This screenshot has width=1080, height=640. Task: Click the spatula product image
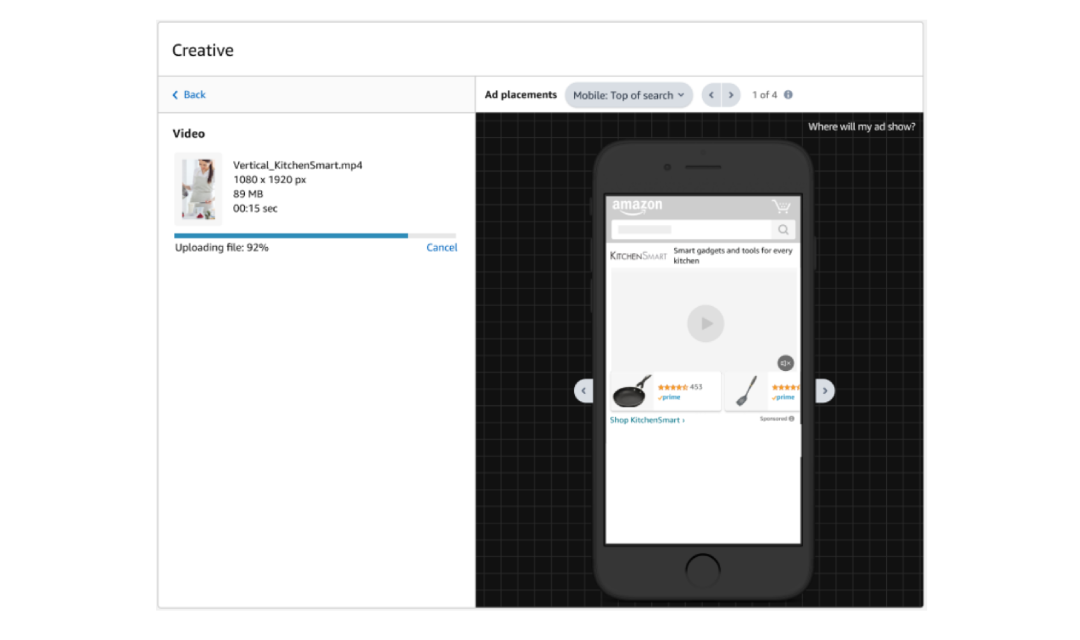click(x=746, y=391)
